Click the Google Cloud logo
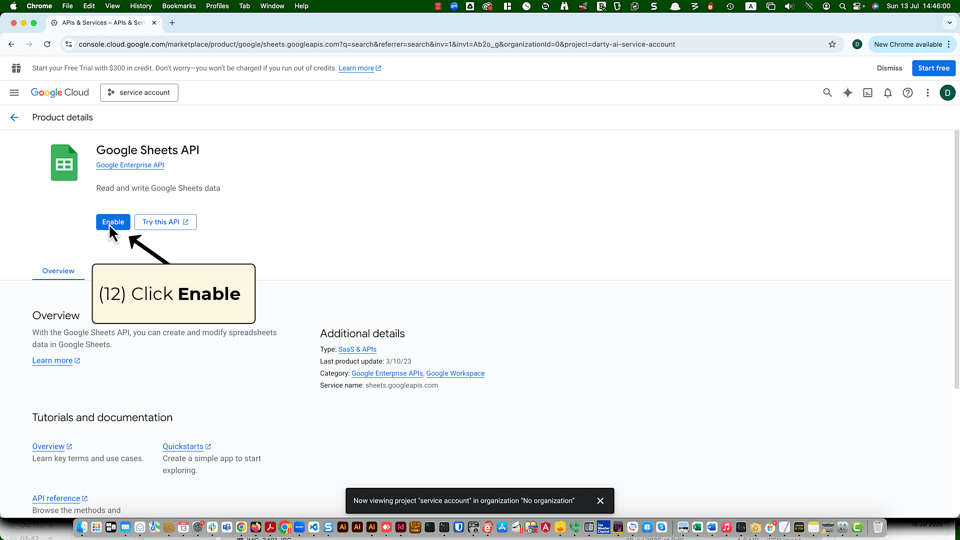 pyautogui.click(x=60, y=92)
